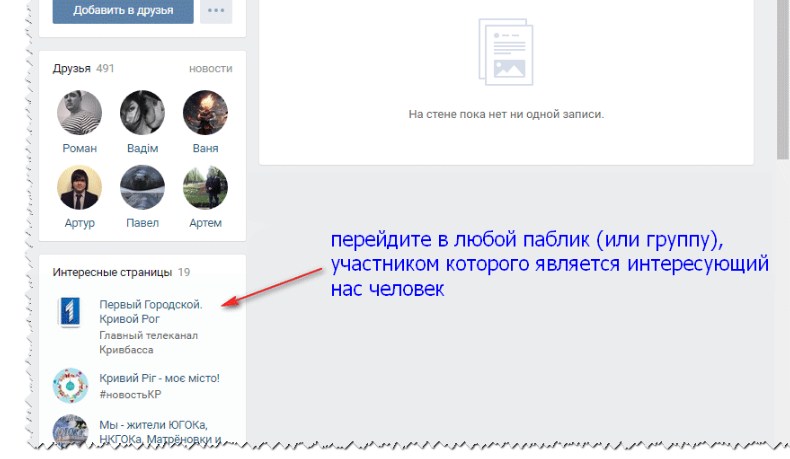The height and width of the screenshot is (459, 790).
Task: Open Роман's avatar thumbnail
Action: point(80,112)
